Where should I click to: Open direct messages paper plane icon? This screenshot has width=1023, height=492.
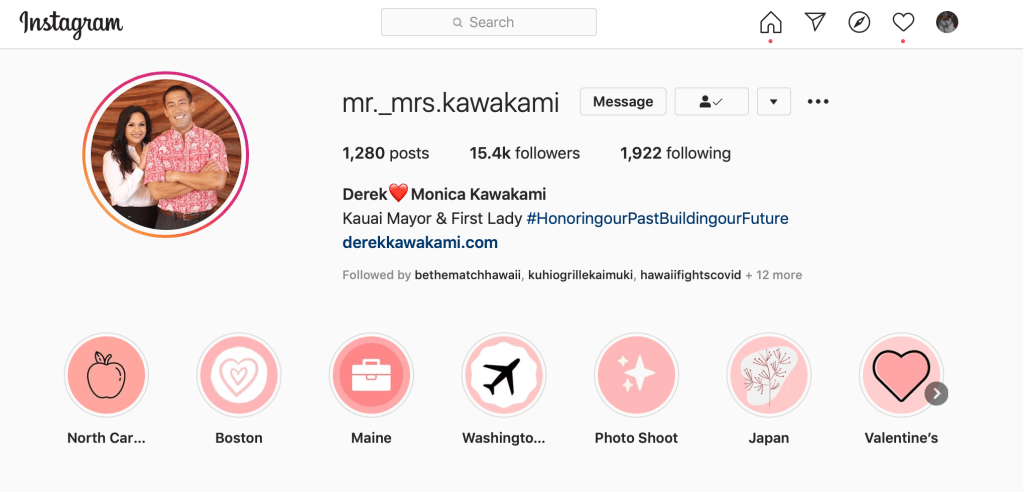[815, 22]
